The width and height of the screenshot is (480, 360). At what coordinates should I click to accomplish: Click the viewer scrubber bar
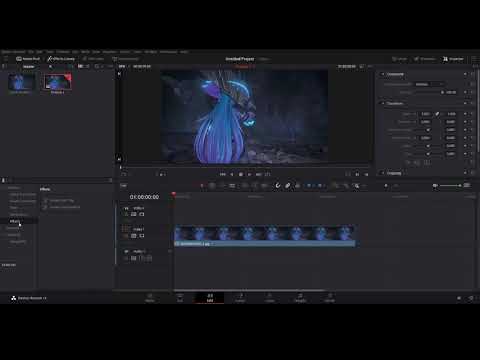(245, 167)
